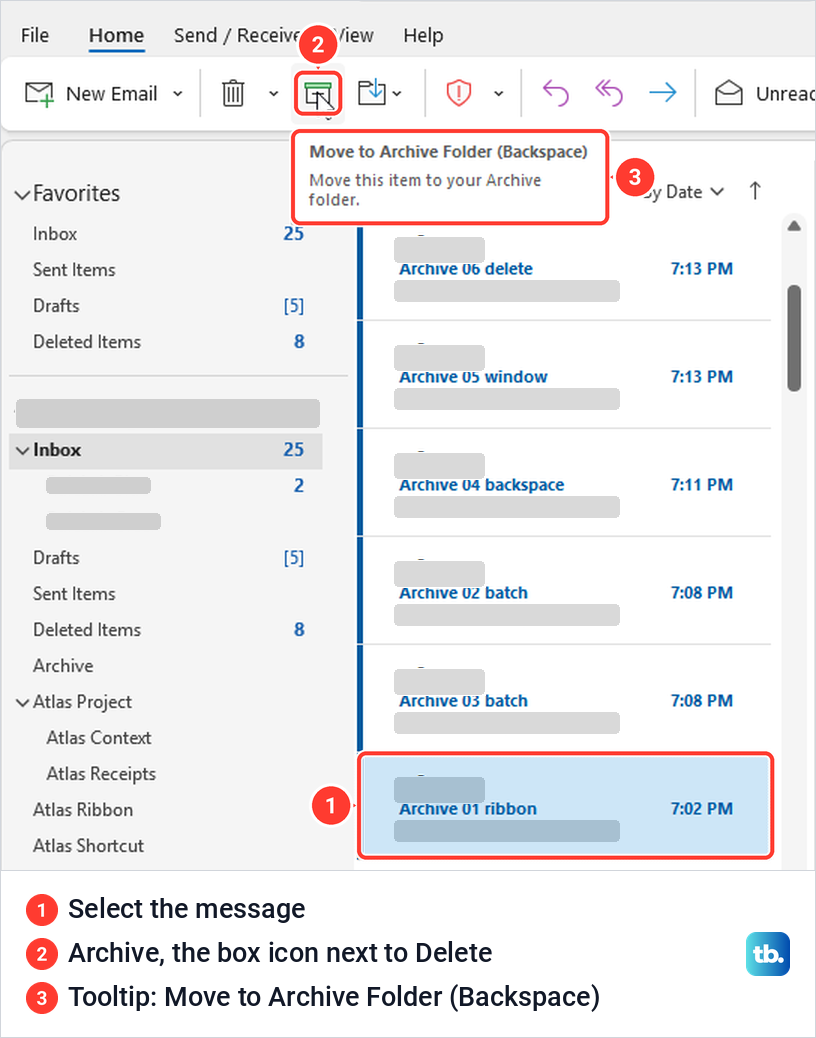Collapse the account Inbox folder chevron

pyautogui.click(x=23, y=451)
